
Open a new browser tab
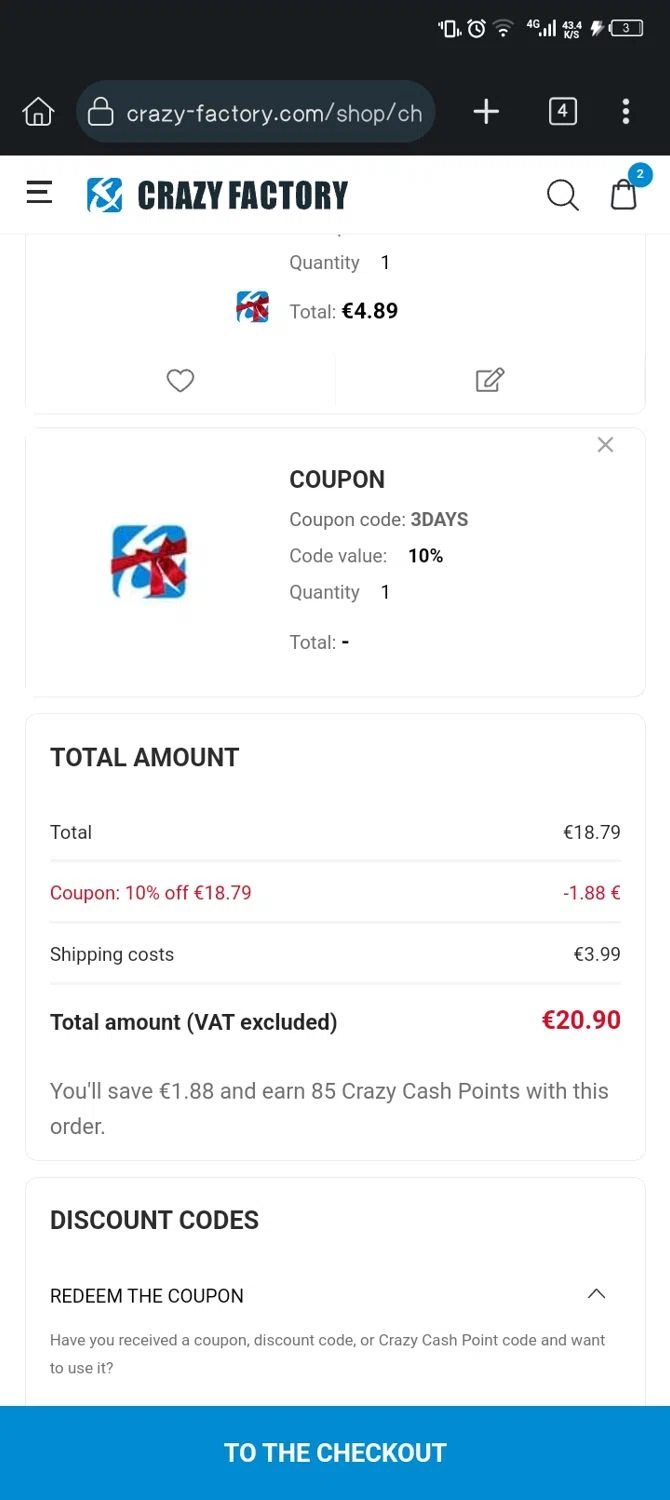486,111
